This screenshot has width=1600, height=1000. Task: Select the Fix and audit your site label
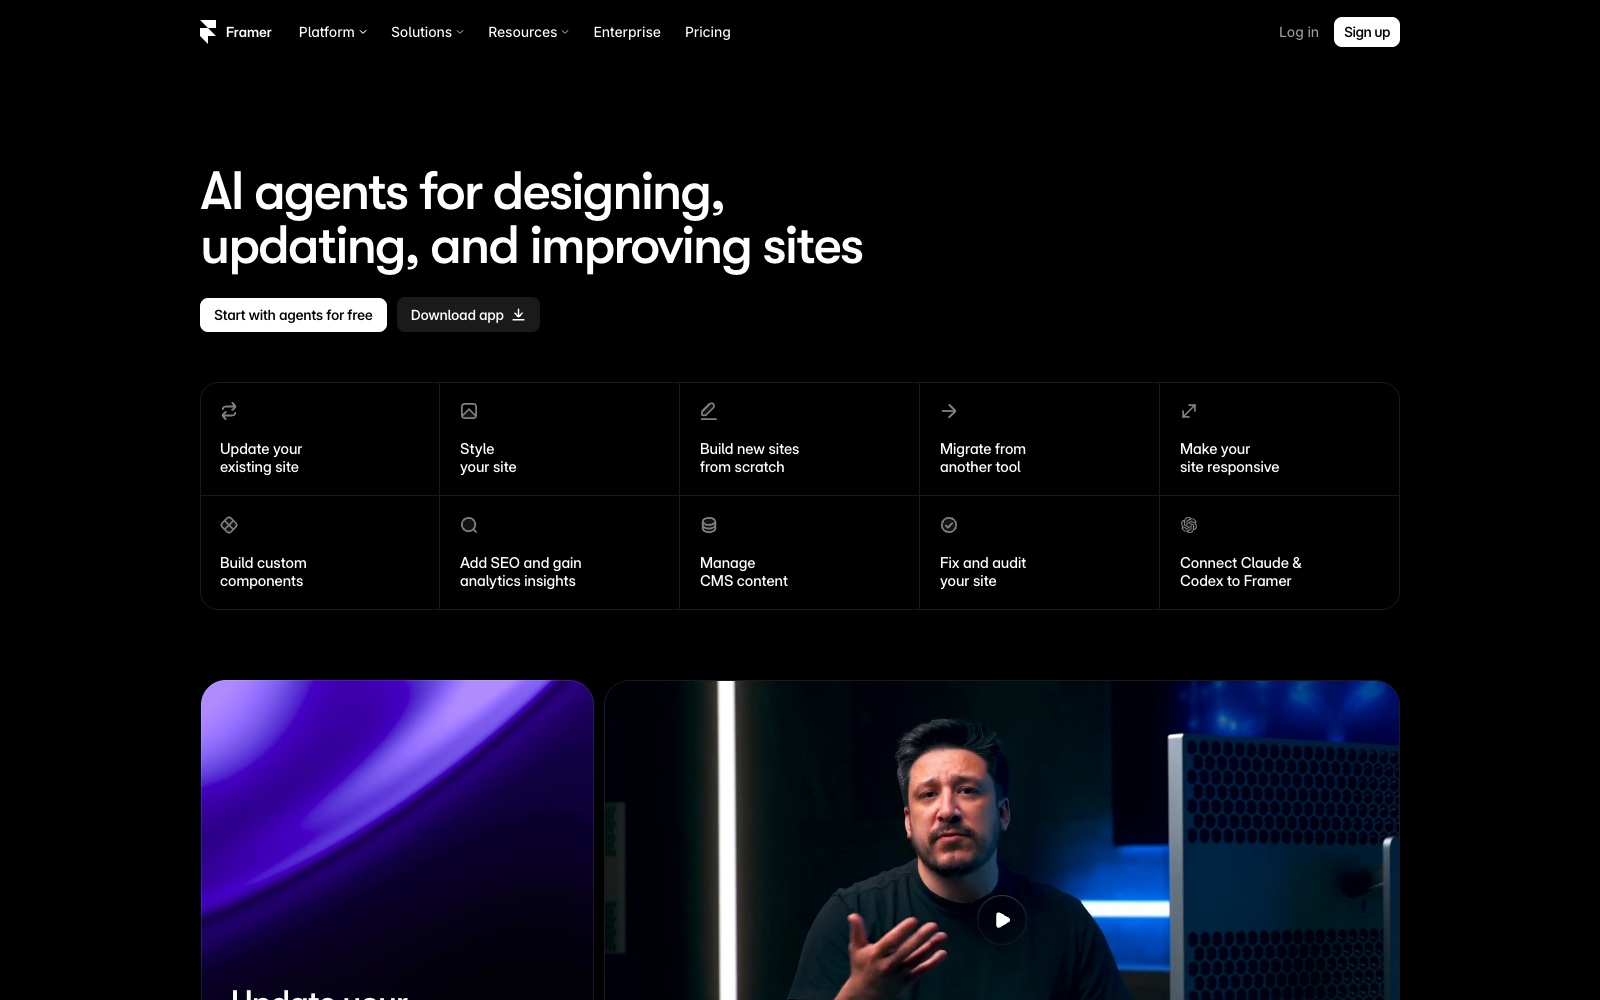coord(983,572)
